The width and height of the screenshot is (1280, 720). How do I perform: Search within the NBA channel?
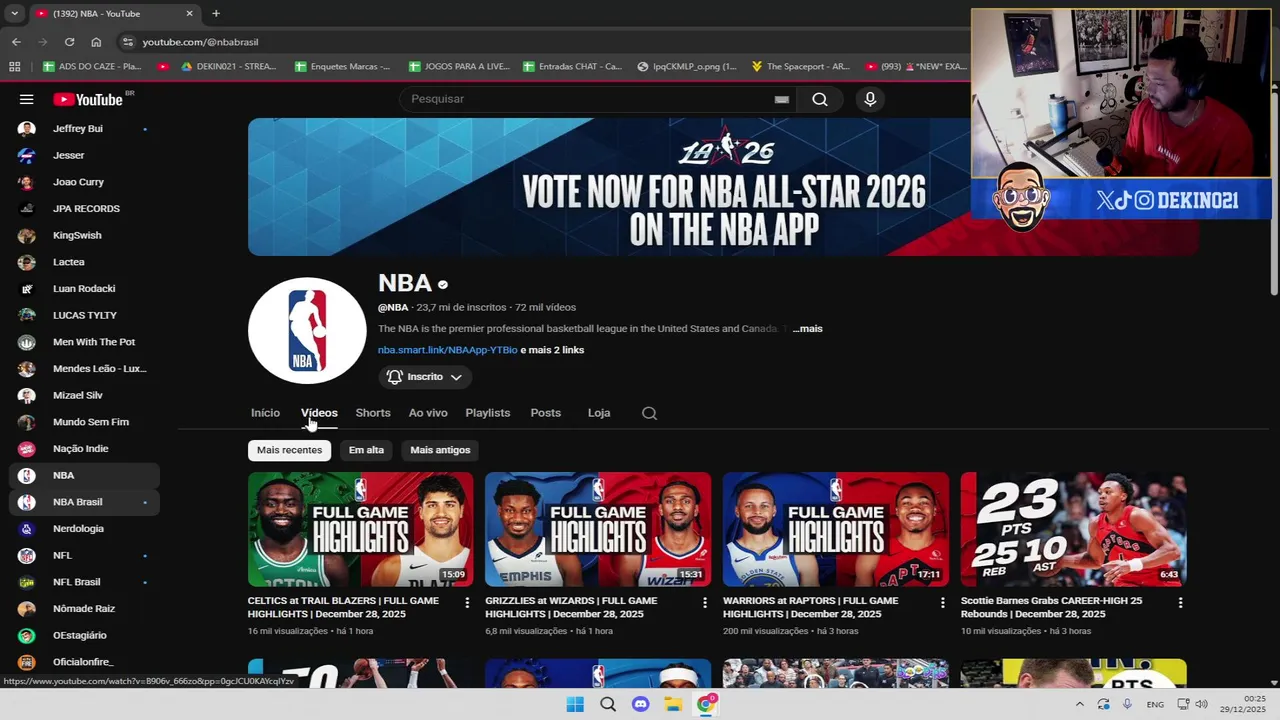point(649,413)
